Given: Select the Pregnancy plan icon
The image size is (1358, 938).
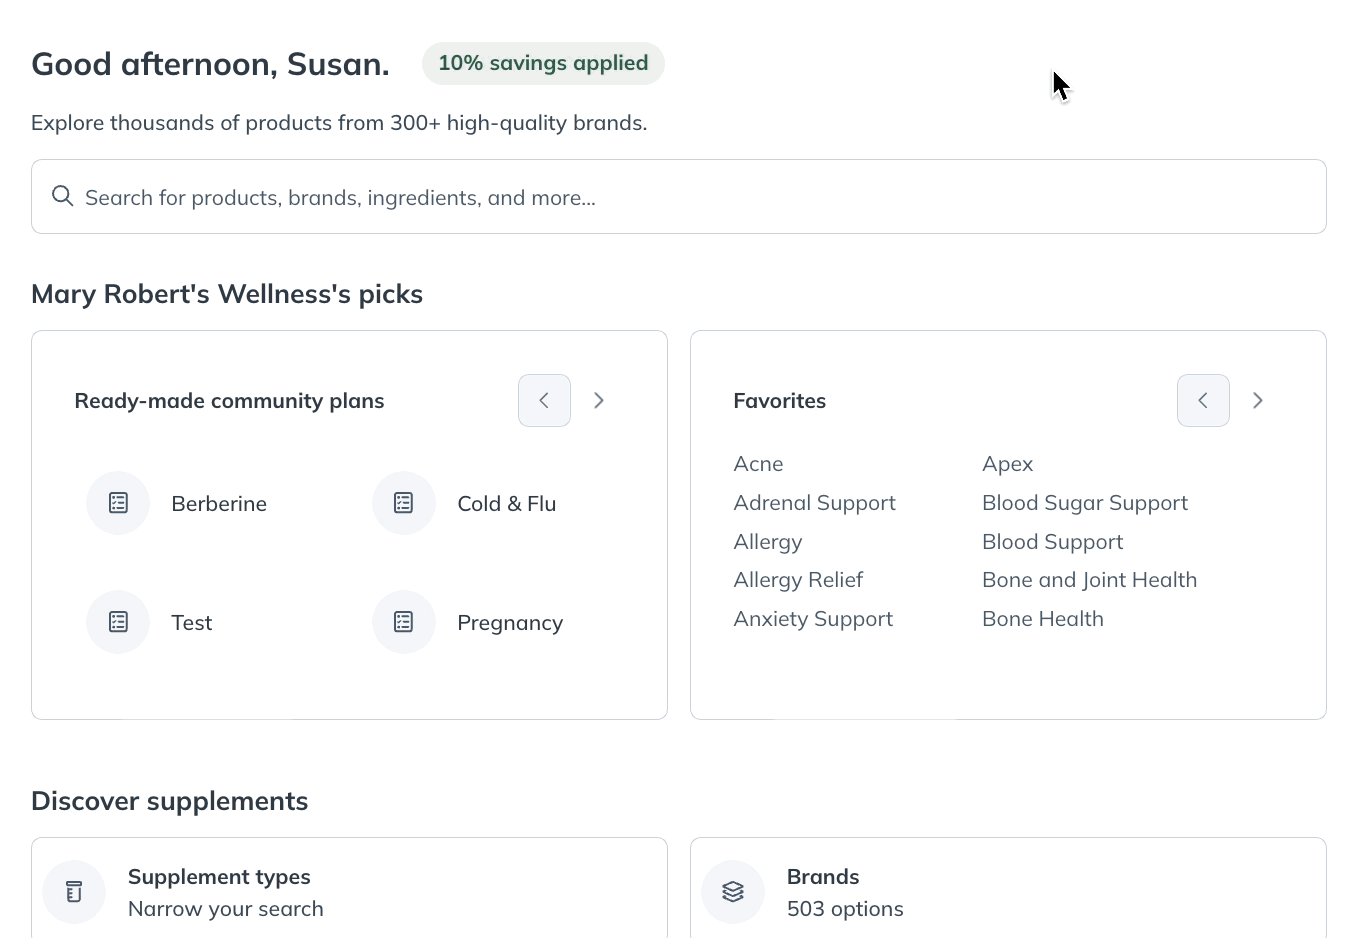Looking at the screenshot, I should click(404, 622).
